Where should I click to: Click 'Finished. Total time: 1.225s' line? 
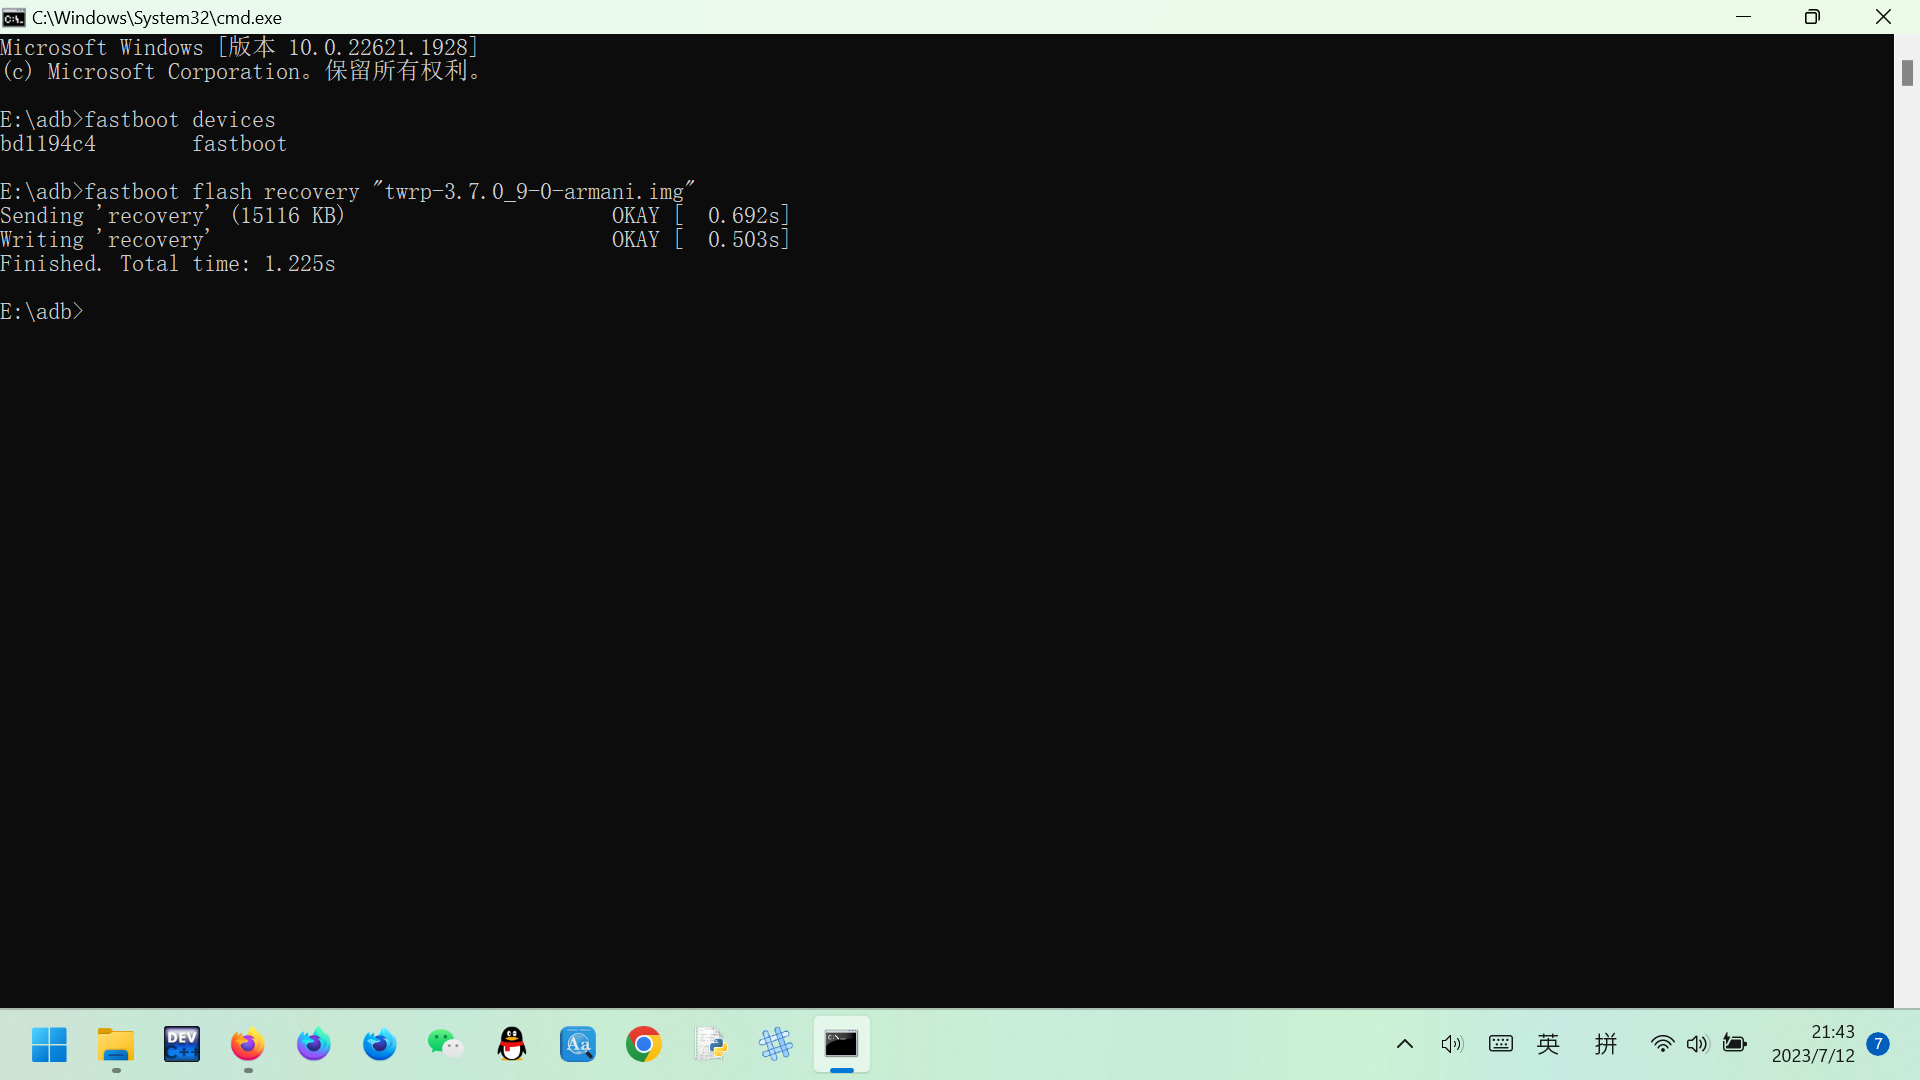coord(168,264)
